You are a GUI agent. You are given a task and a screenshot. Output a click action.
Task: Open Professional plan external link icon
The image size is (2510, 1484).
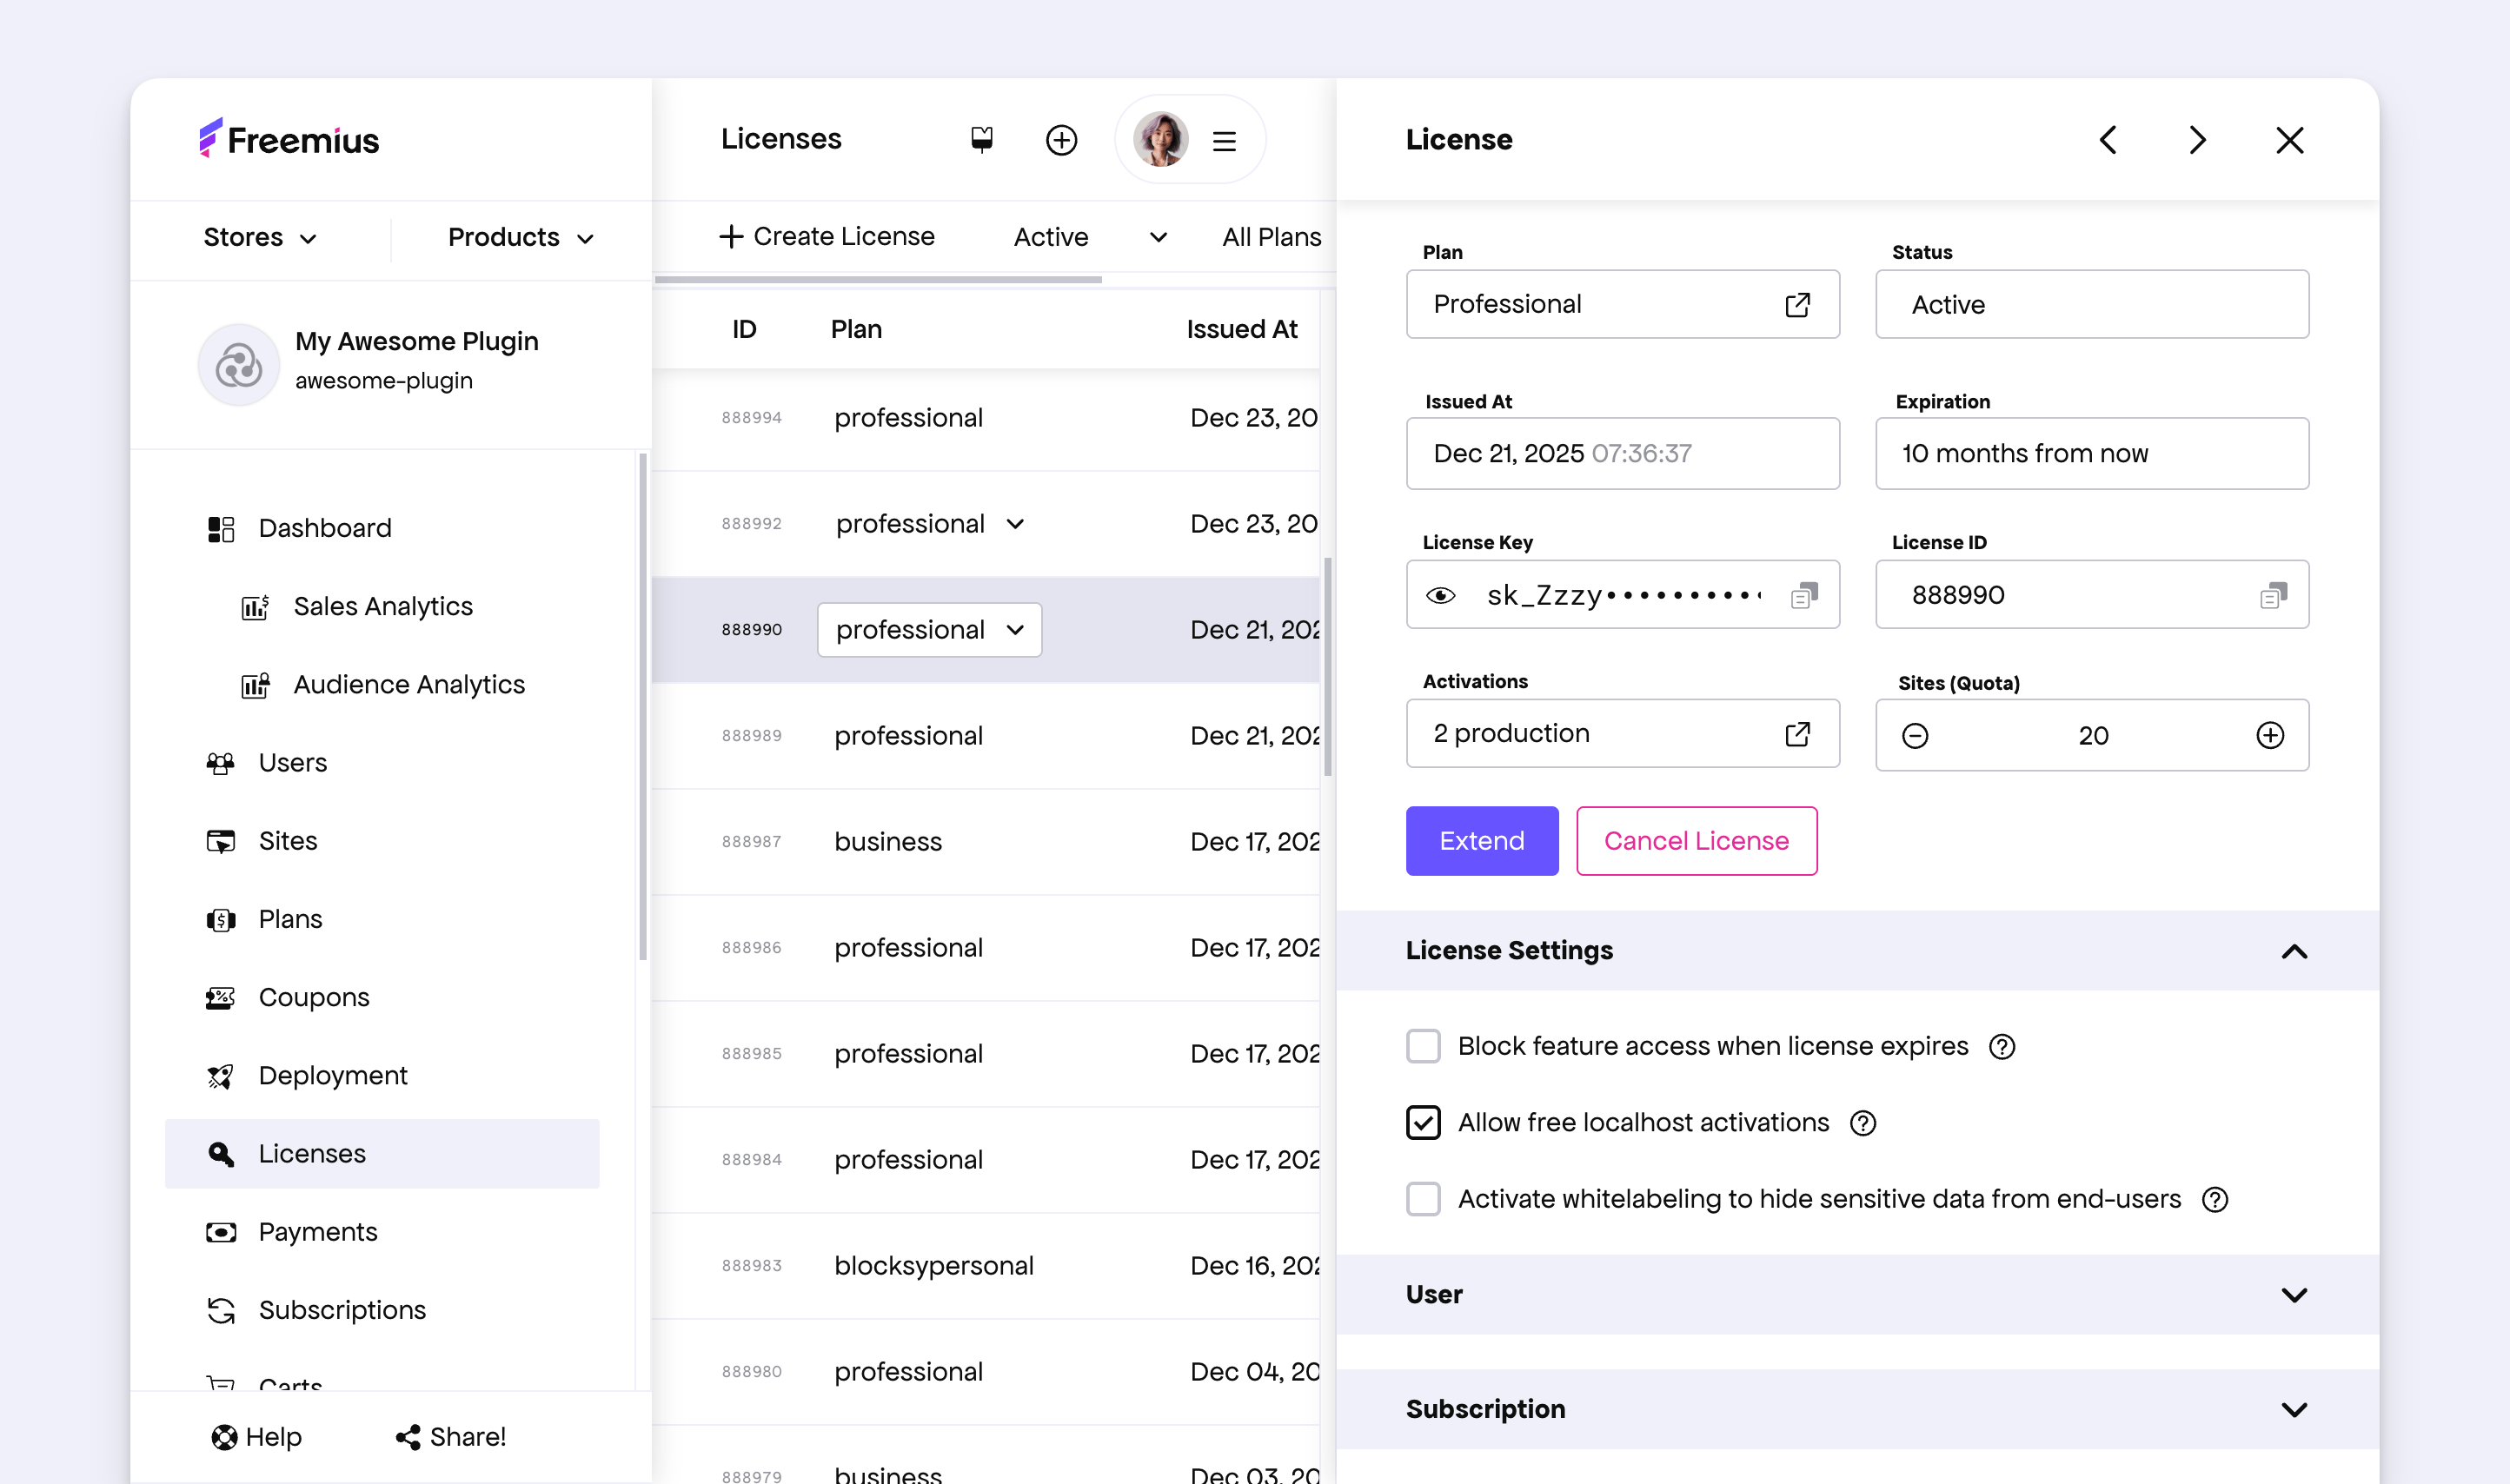click(x=1797, y=304)
